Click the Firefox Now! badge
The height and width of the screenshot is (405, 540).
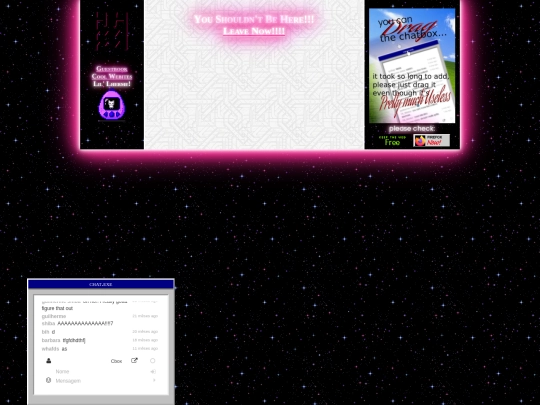432,141
